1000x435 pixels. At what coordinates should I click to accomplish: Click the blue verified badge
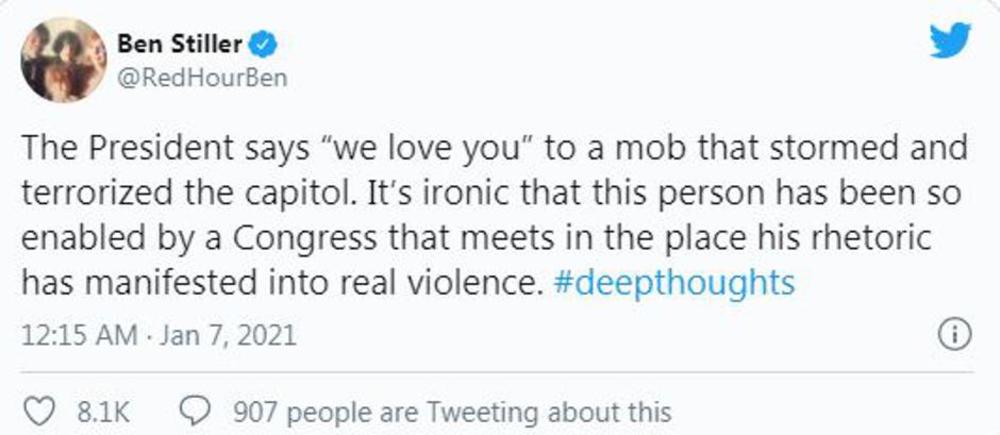point(262,44)
